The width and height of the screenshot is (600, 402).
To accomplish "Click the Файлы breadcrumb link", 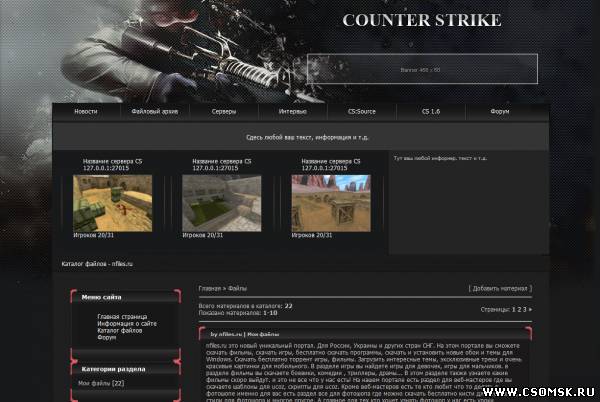I will (237, 288).
